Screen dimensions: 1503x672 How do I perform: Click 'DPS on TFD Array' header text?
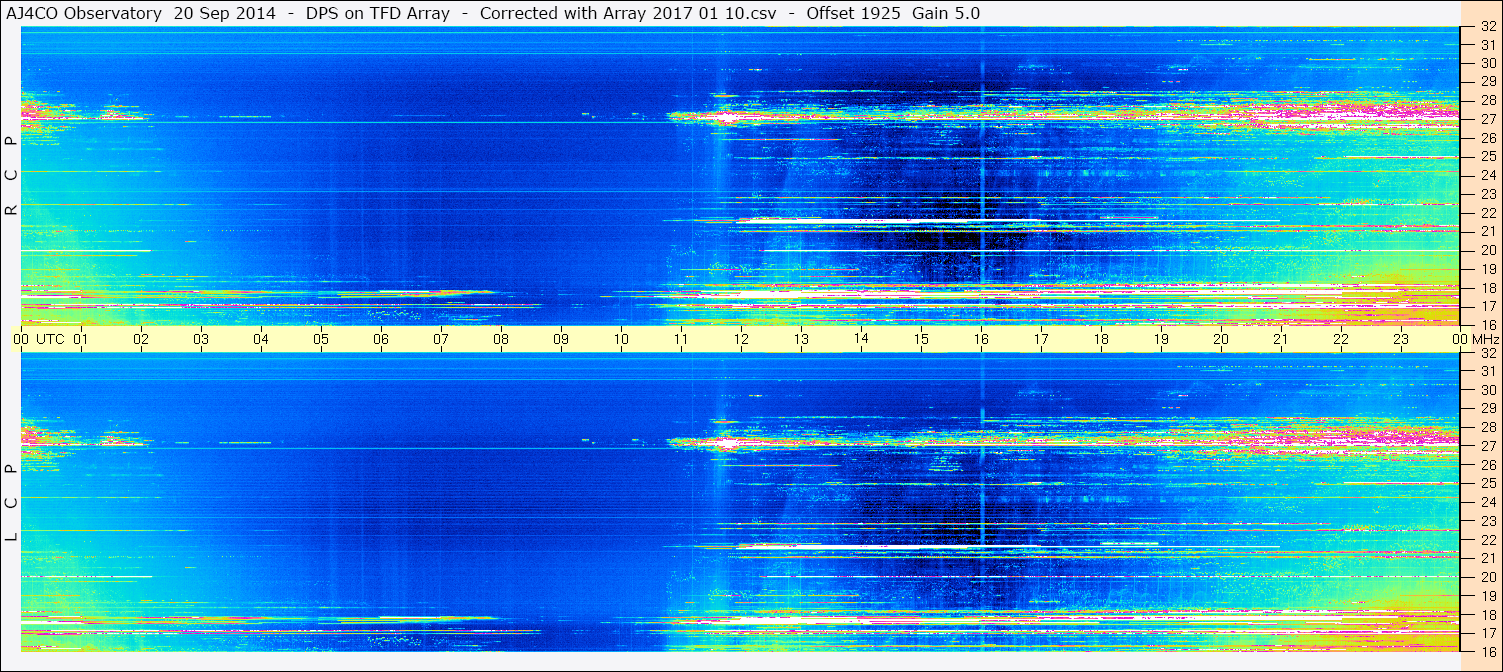[x=377, y=14]
